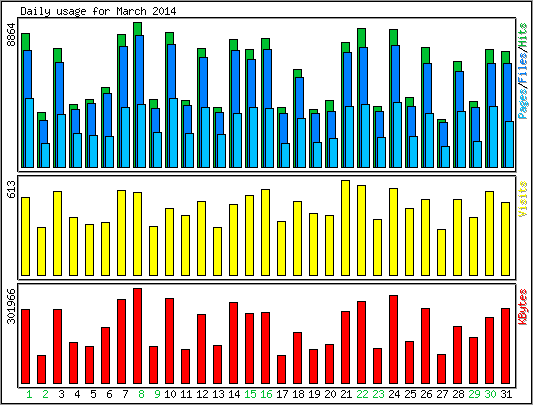This screenshot has height=405, width=533.
Task: Click the red KBytes bar for day 14
Action: click(234, 343)
